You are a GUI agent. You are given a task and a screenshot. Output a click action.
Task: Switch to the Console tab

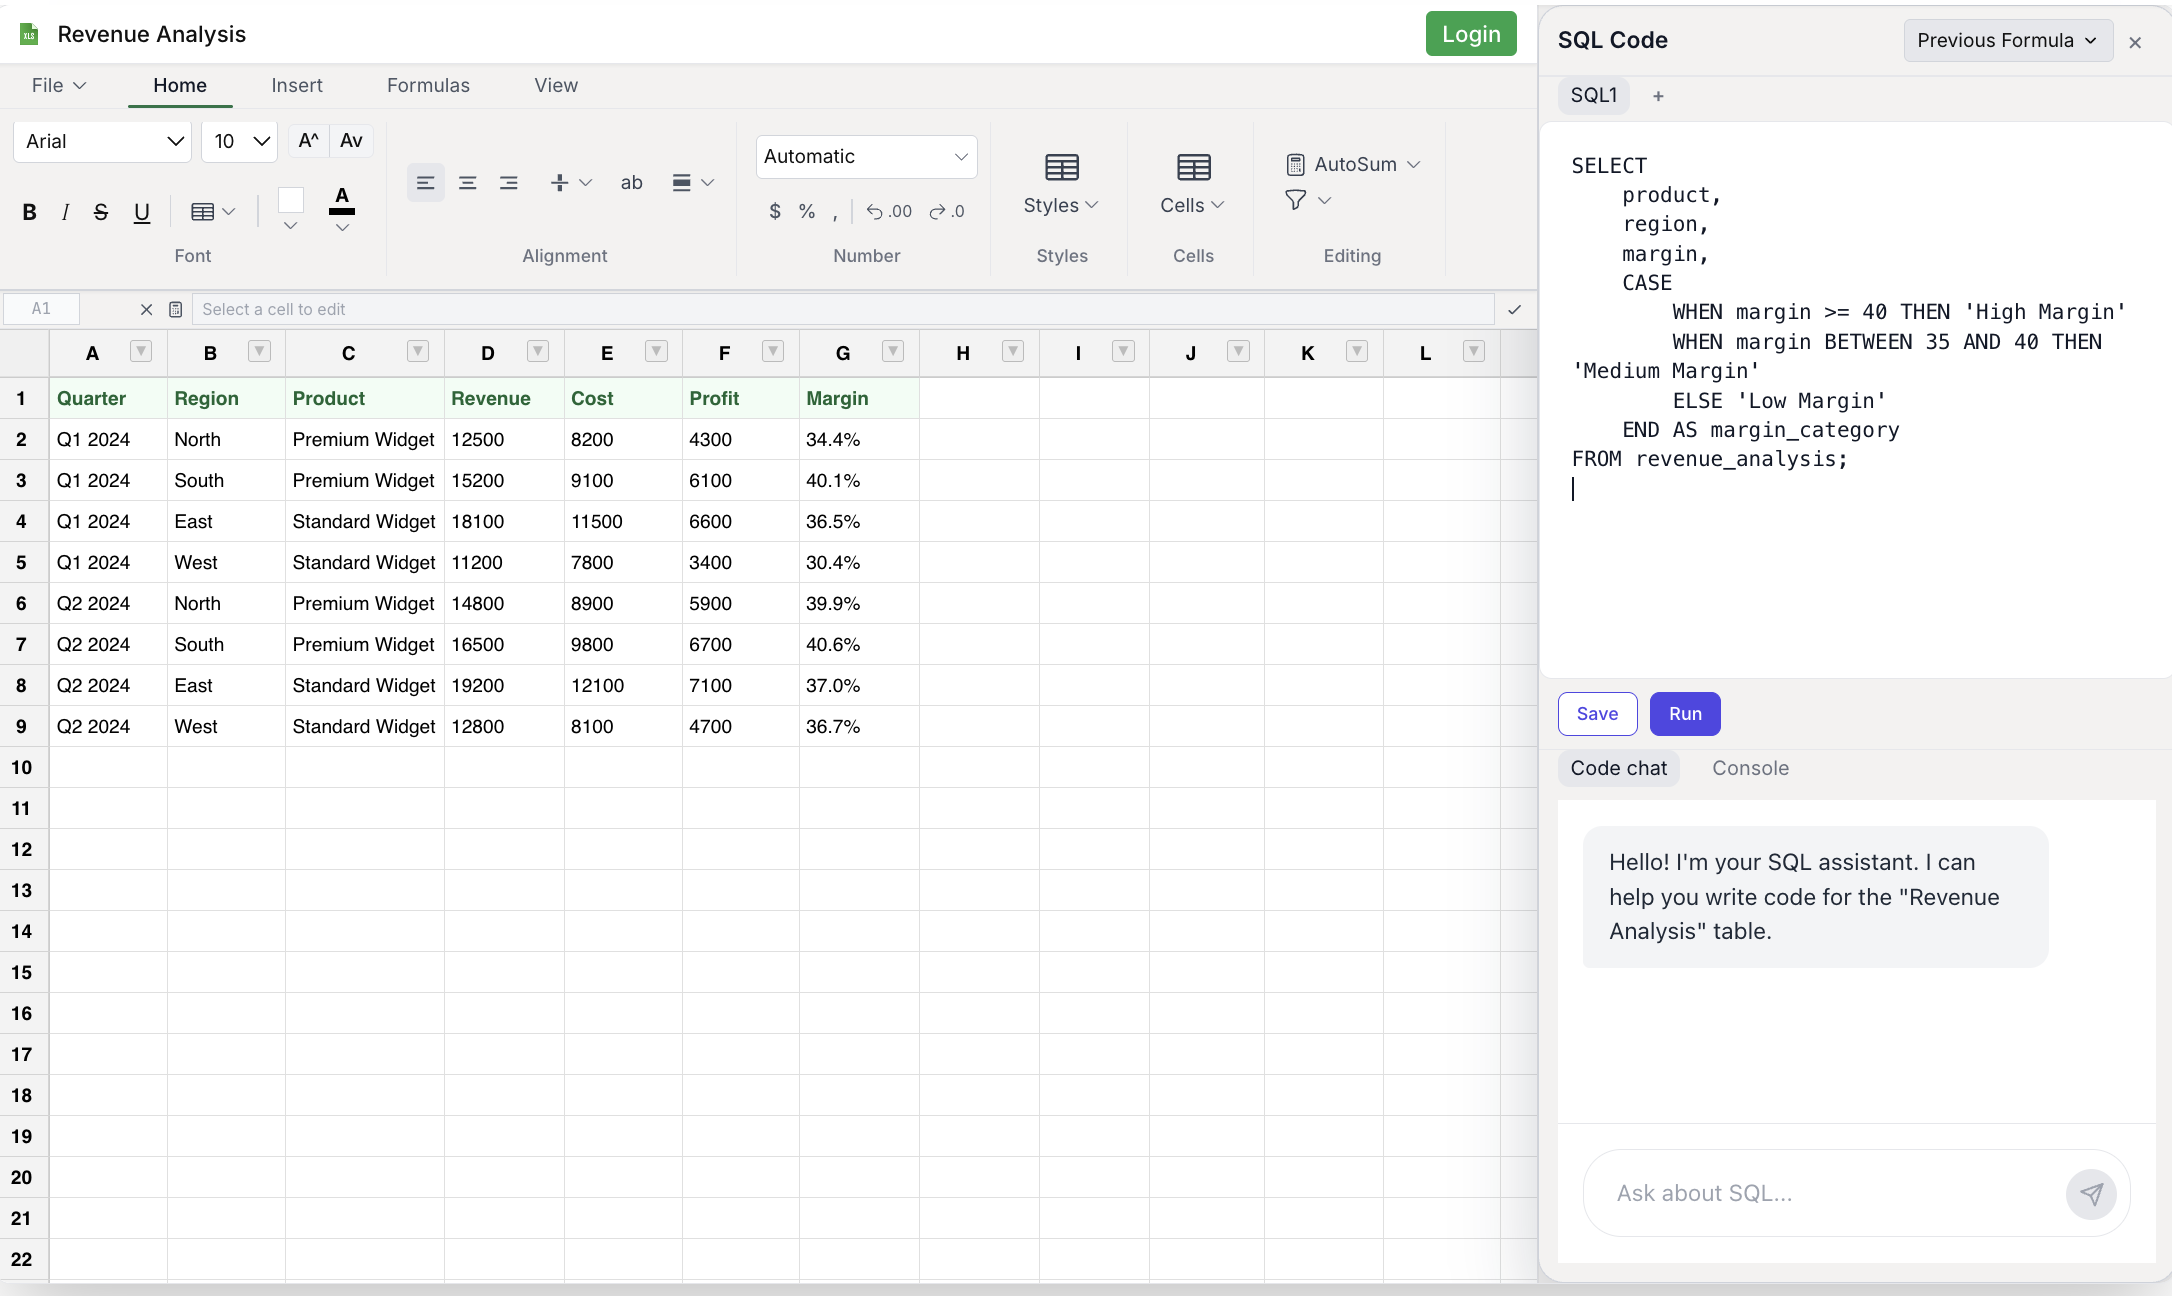(x=1750, y=768)
